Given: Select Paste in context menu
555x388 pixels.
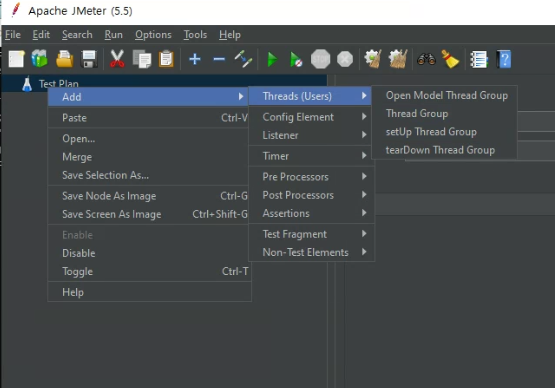Looking at the screenshot, I should click(x=149, y=118).
